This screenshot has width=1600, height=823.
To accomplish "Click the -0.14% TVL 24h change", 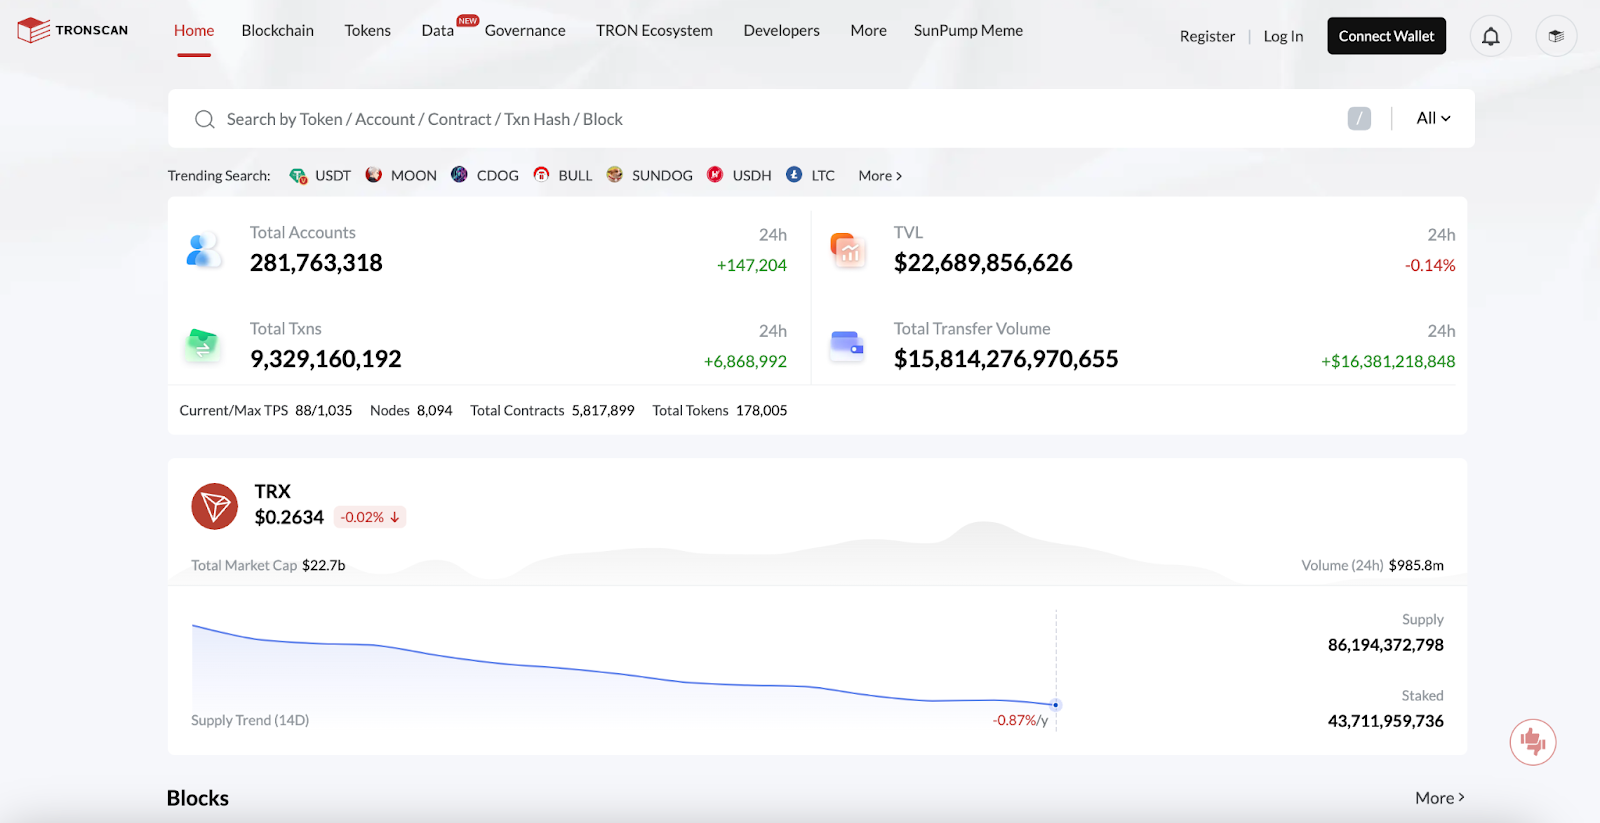I will pyautogui.click(x=1430, y=266).
